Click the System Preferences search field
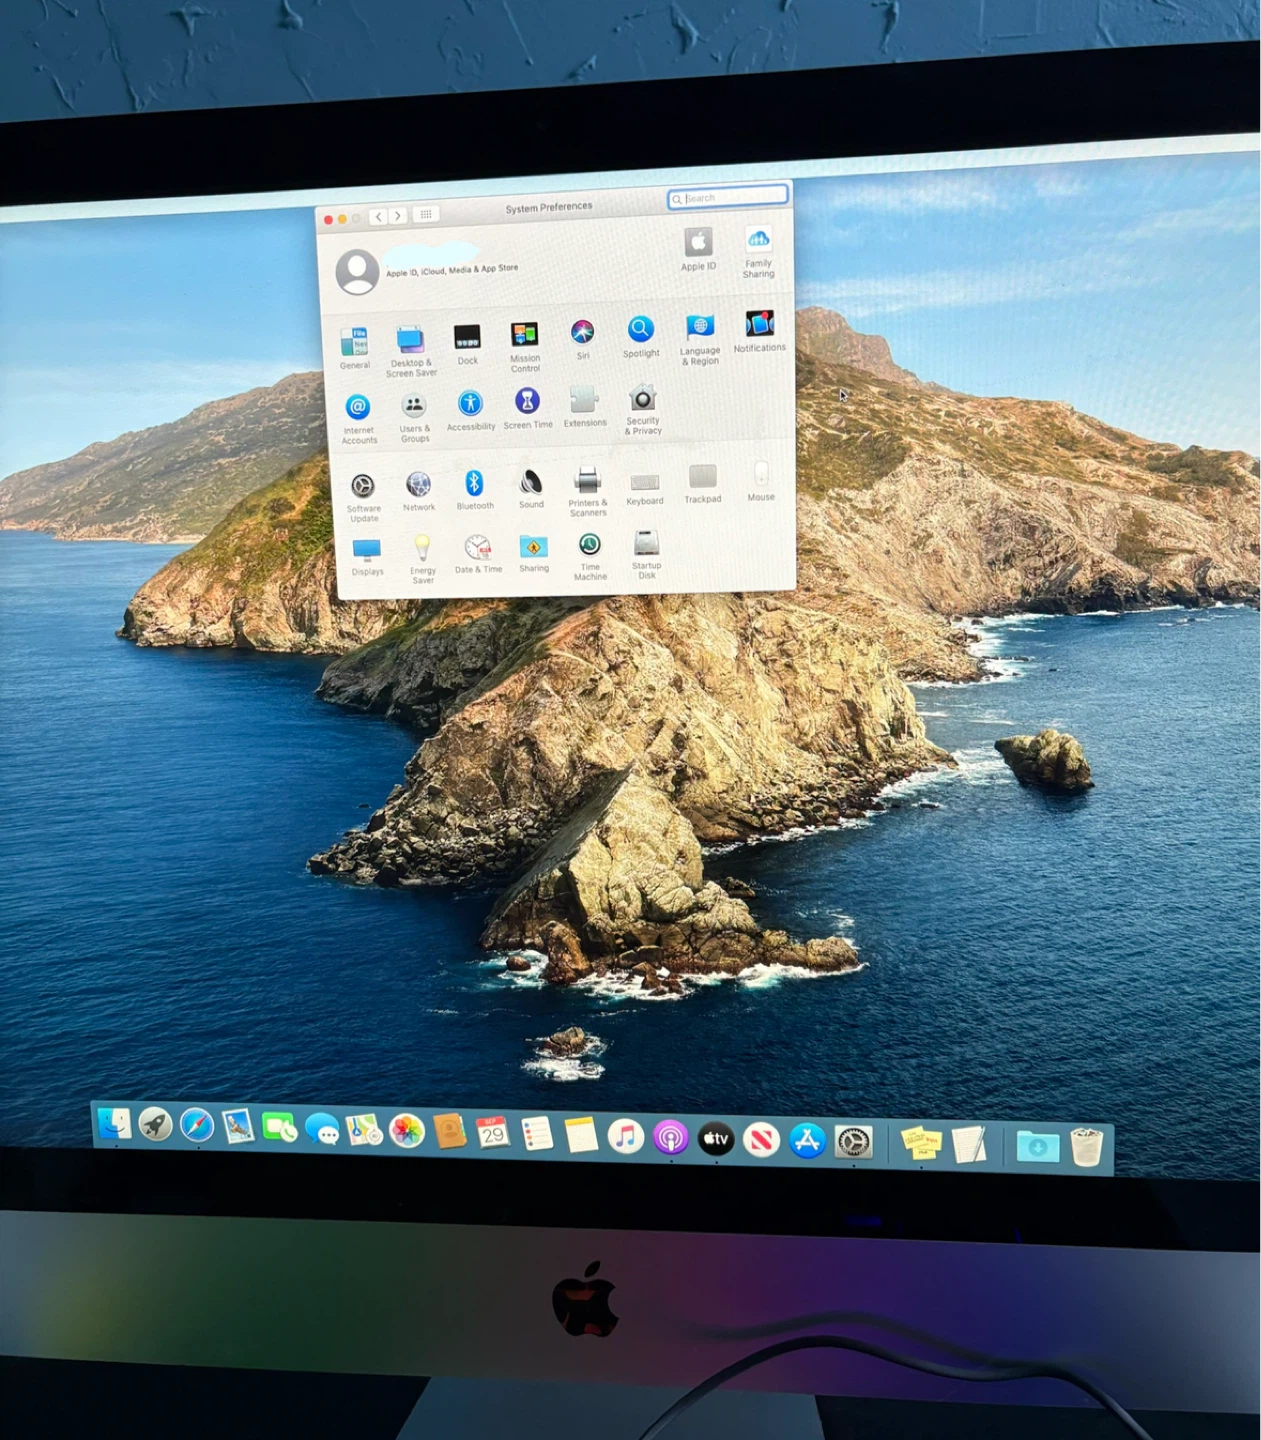The width and height of the screenshot is (1261, 1440). point(728,197)
